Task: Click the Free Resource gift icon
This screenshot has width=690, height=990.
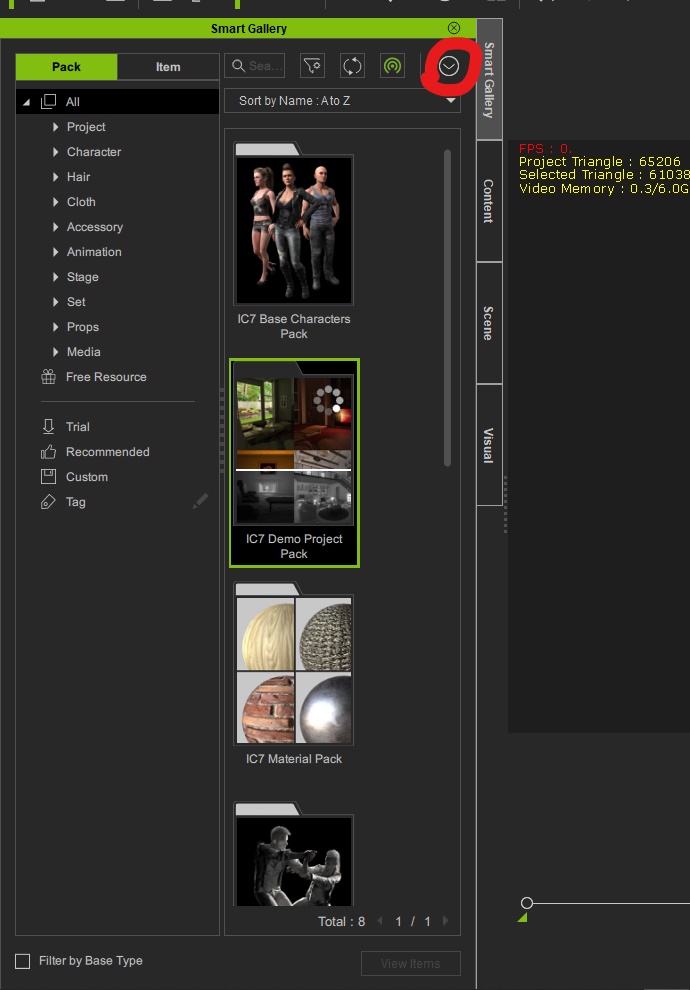Action: tap(48, 377)
